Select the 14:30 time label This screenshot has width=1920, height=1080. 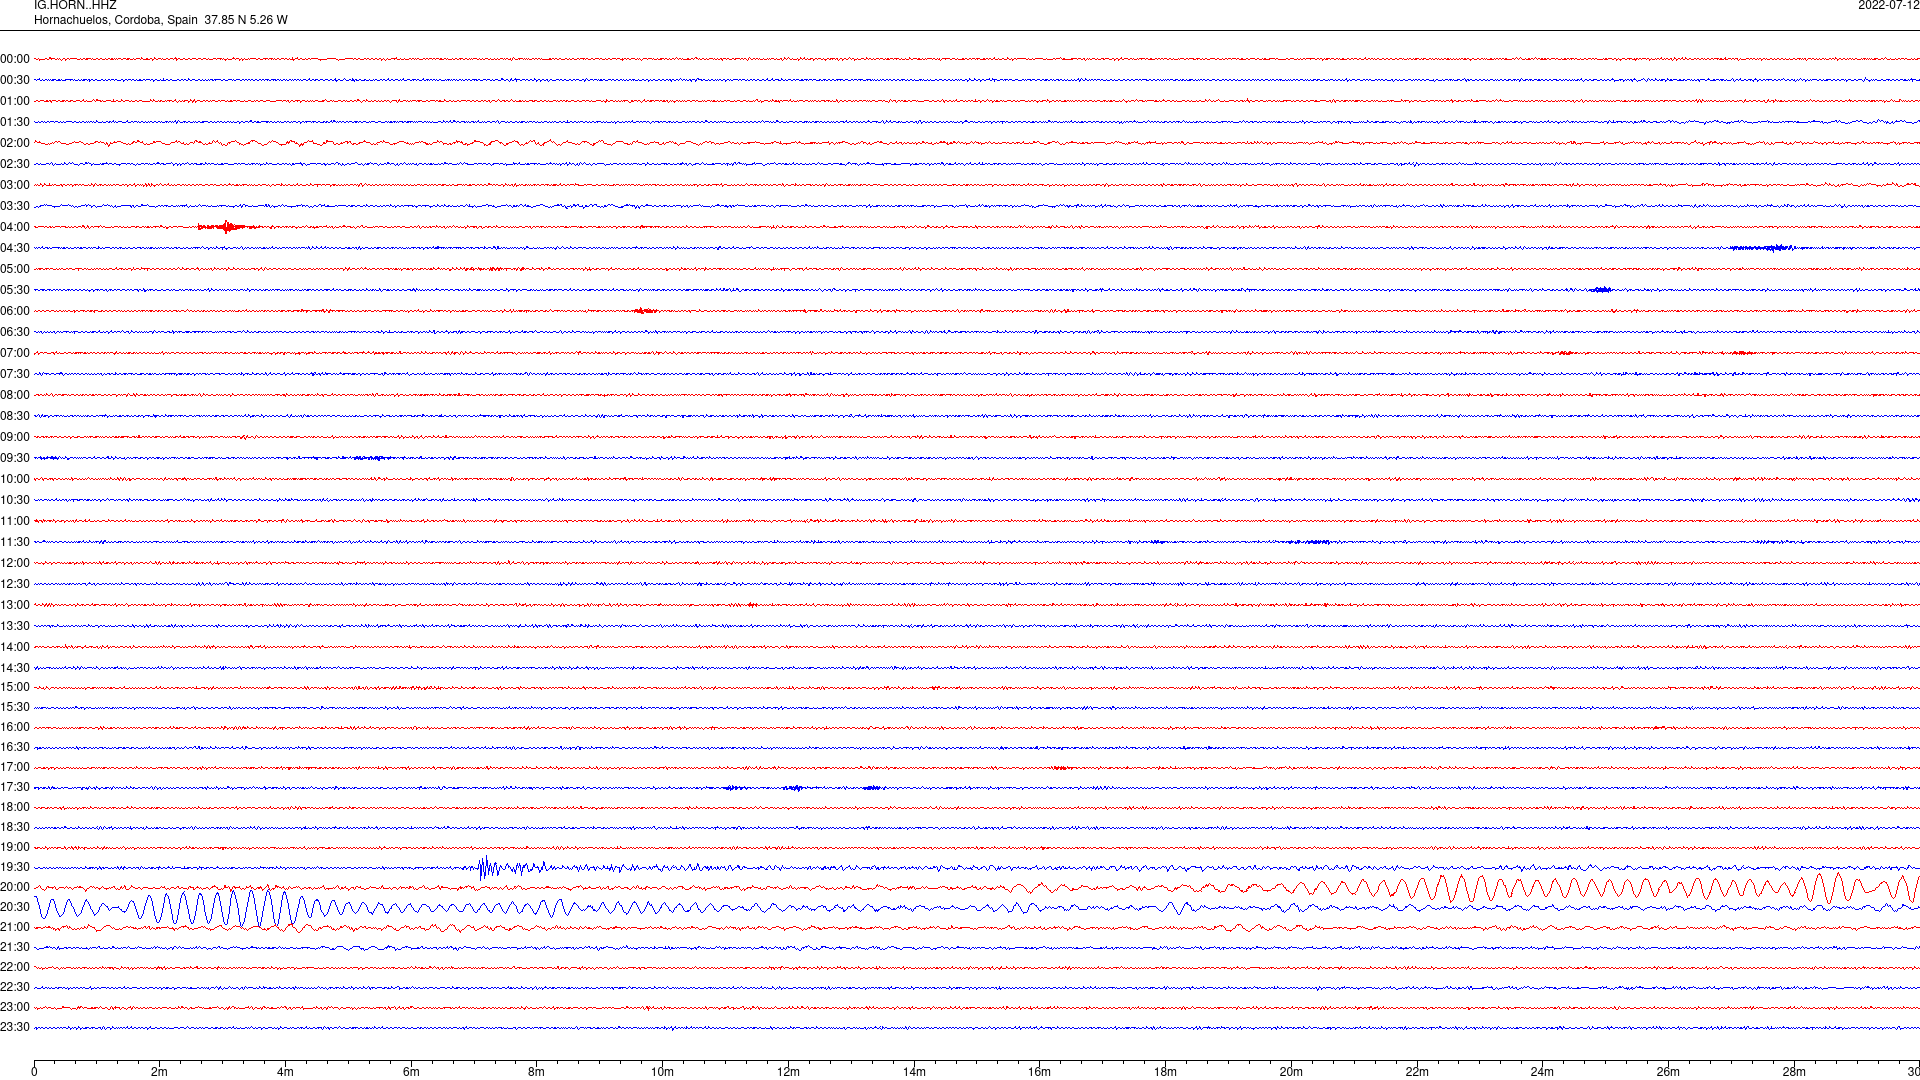point(15,668)
